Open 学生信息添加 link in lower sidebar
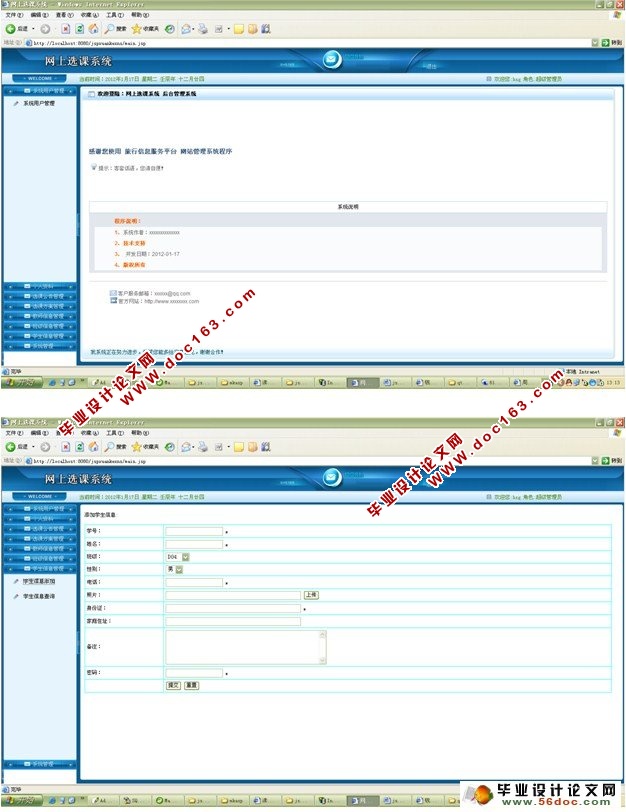 [39, 582]
